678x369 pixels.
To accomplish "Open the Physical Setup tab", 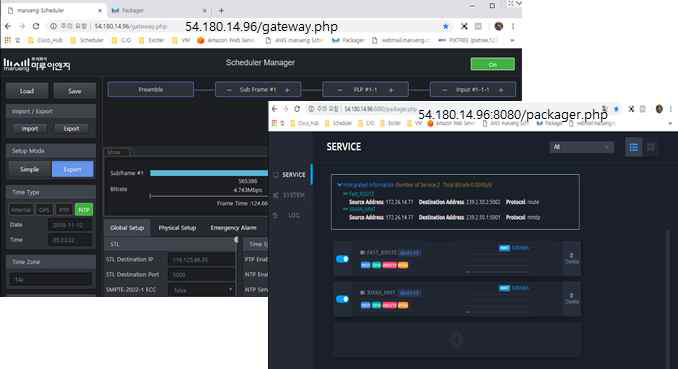I will click(x=177, y=228).
